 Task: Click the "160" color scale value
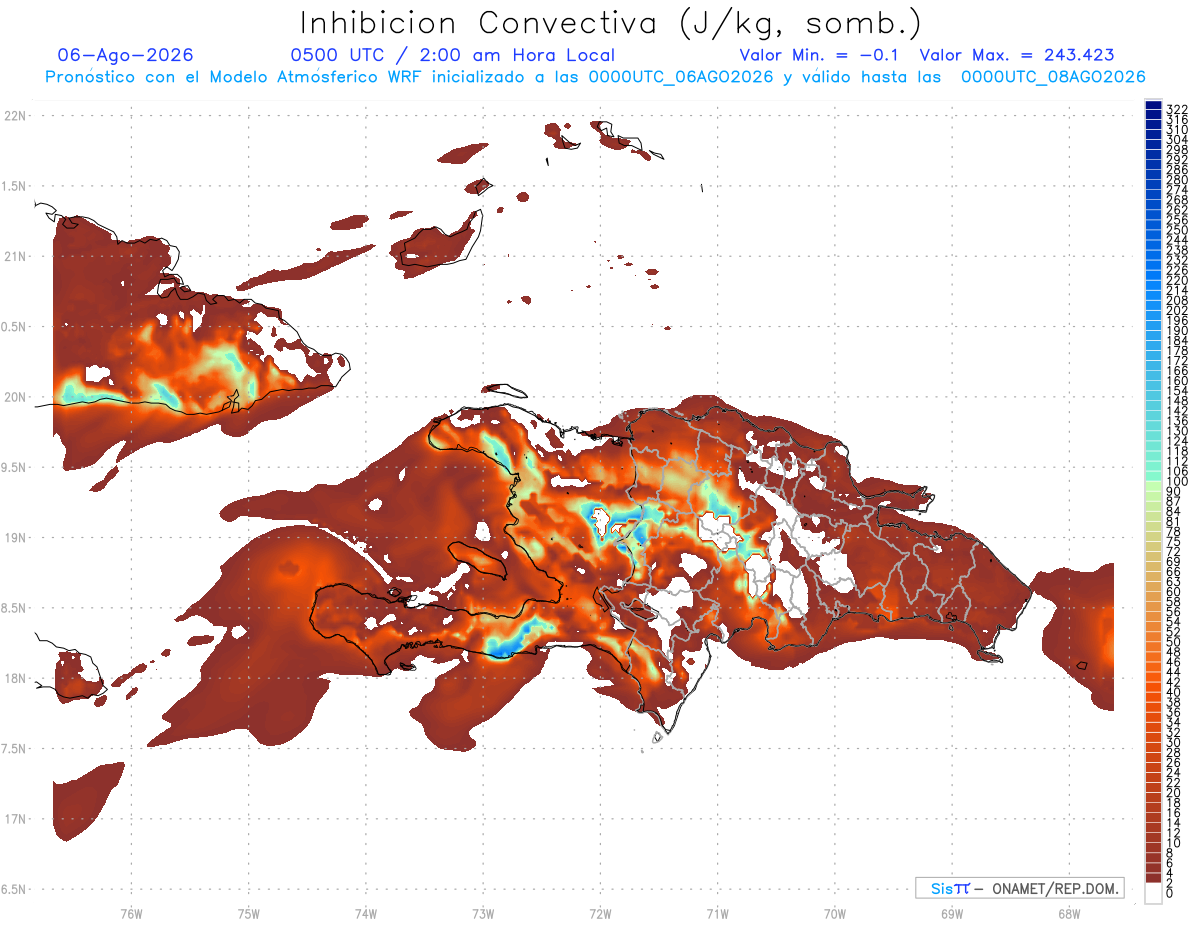tap(1177, 380)
